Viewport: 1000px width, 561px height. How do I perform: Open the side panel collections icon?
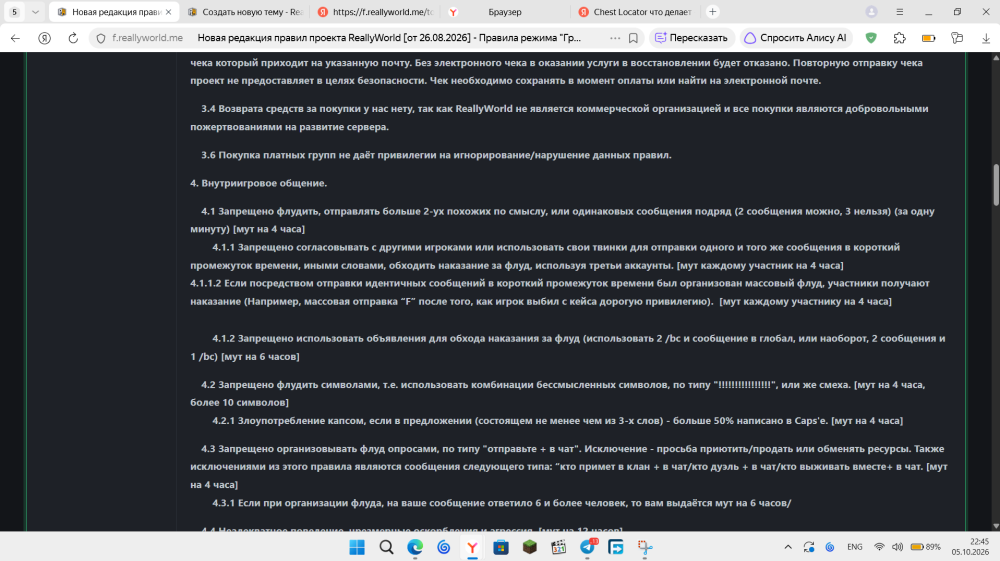tap(957, 38)
